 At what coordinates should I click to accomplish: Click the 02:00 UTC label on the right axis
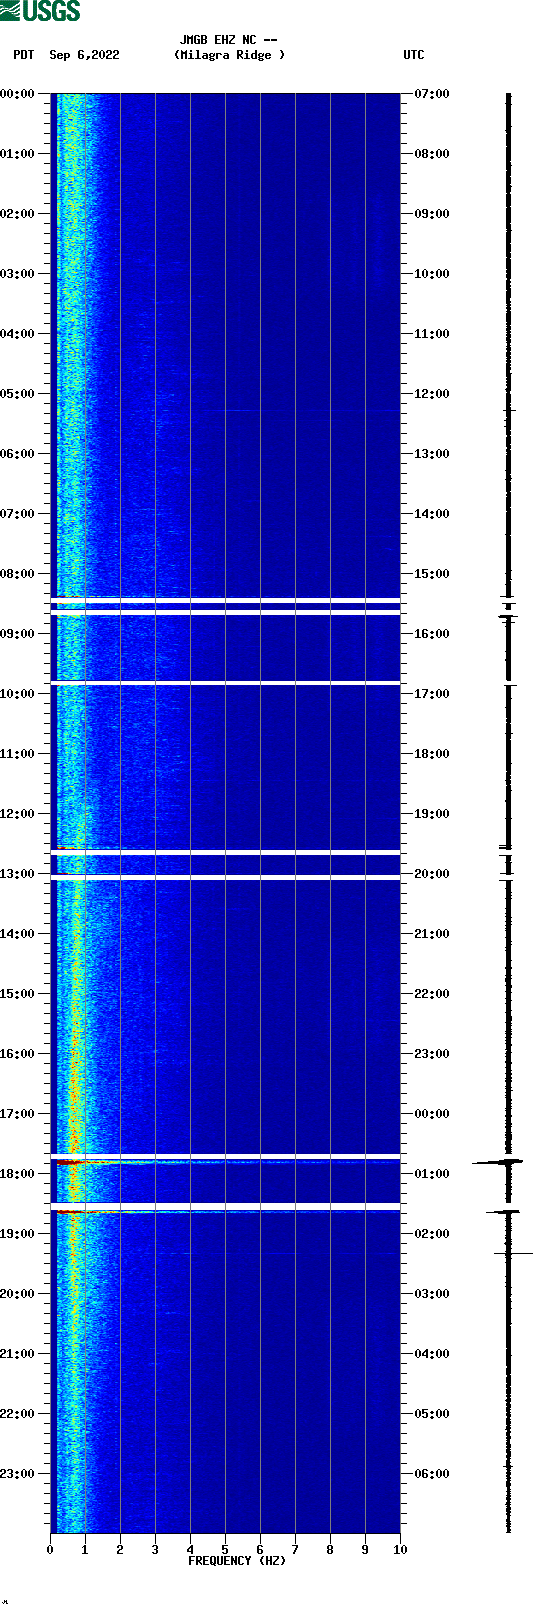click(432, 1234)
